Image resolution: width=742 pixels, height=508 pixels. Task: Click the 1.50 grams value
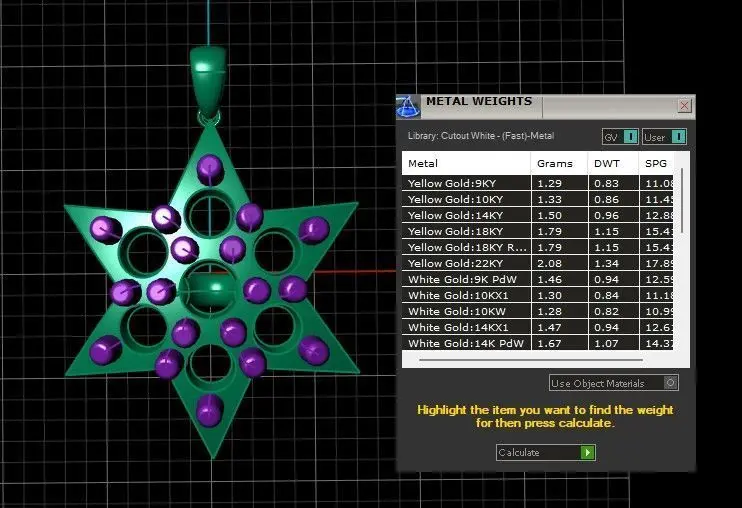(549, 216)
